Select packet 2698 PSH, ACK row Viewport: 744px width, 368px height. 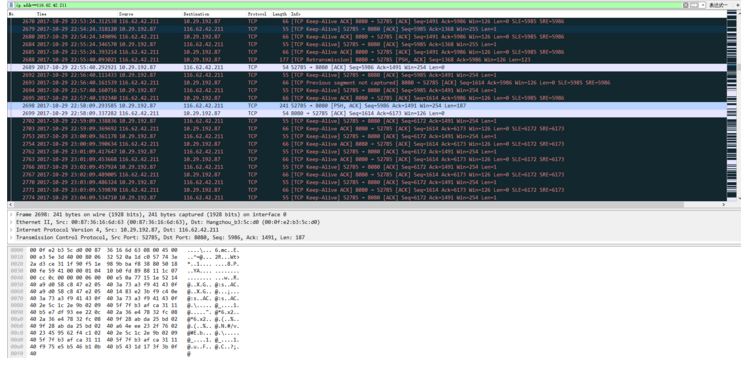point(367,106)
